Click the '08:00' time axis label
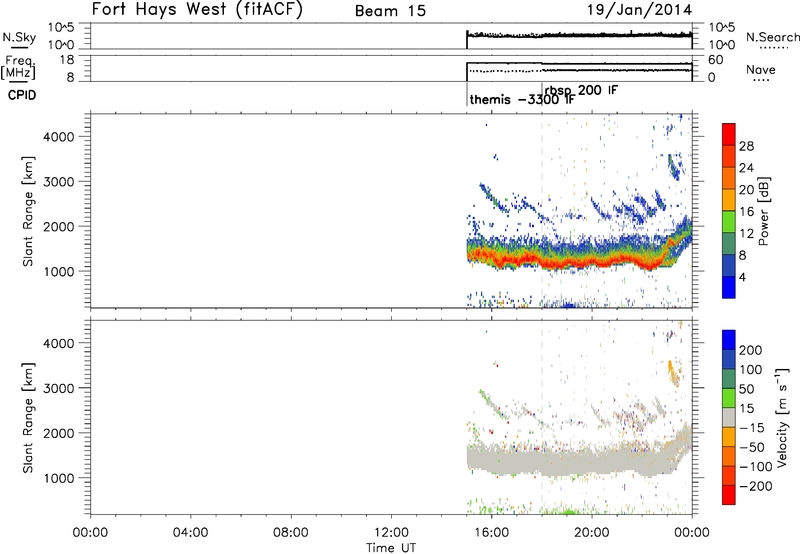This screenshot has height=554, width=800. click(x=291, y=533)
